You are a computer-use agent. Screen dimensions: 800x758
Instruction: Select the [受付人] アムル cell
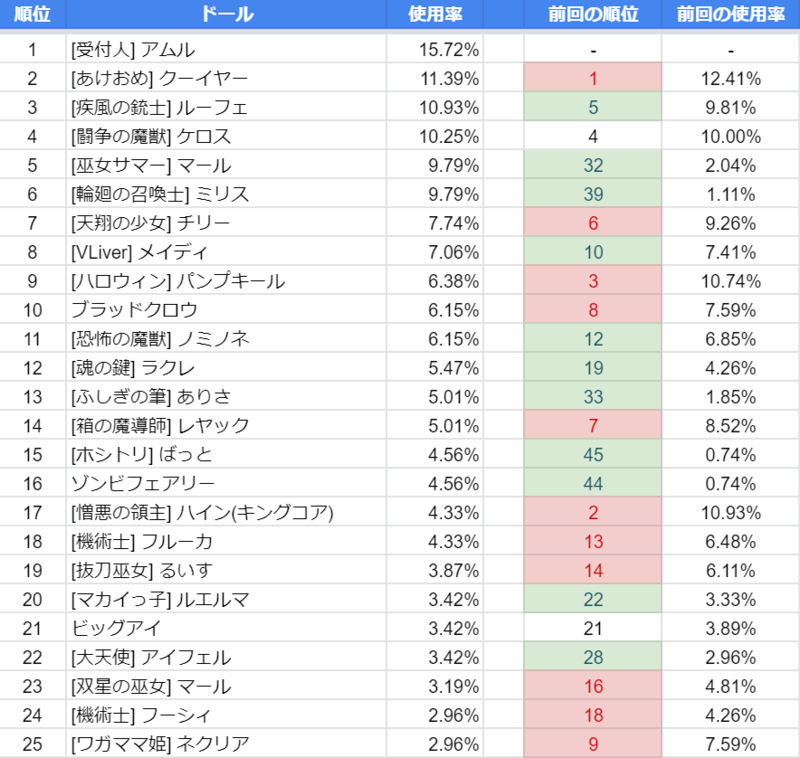tap(226, 49)
